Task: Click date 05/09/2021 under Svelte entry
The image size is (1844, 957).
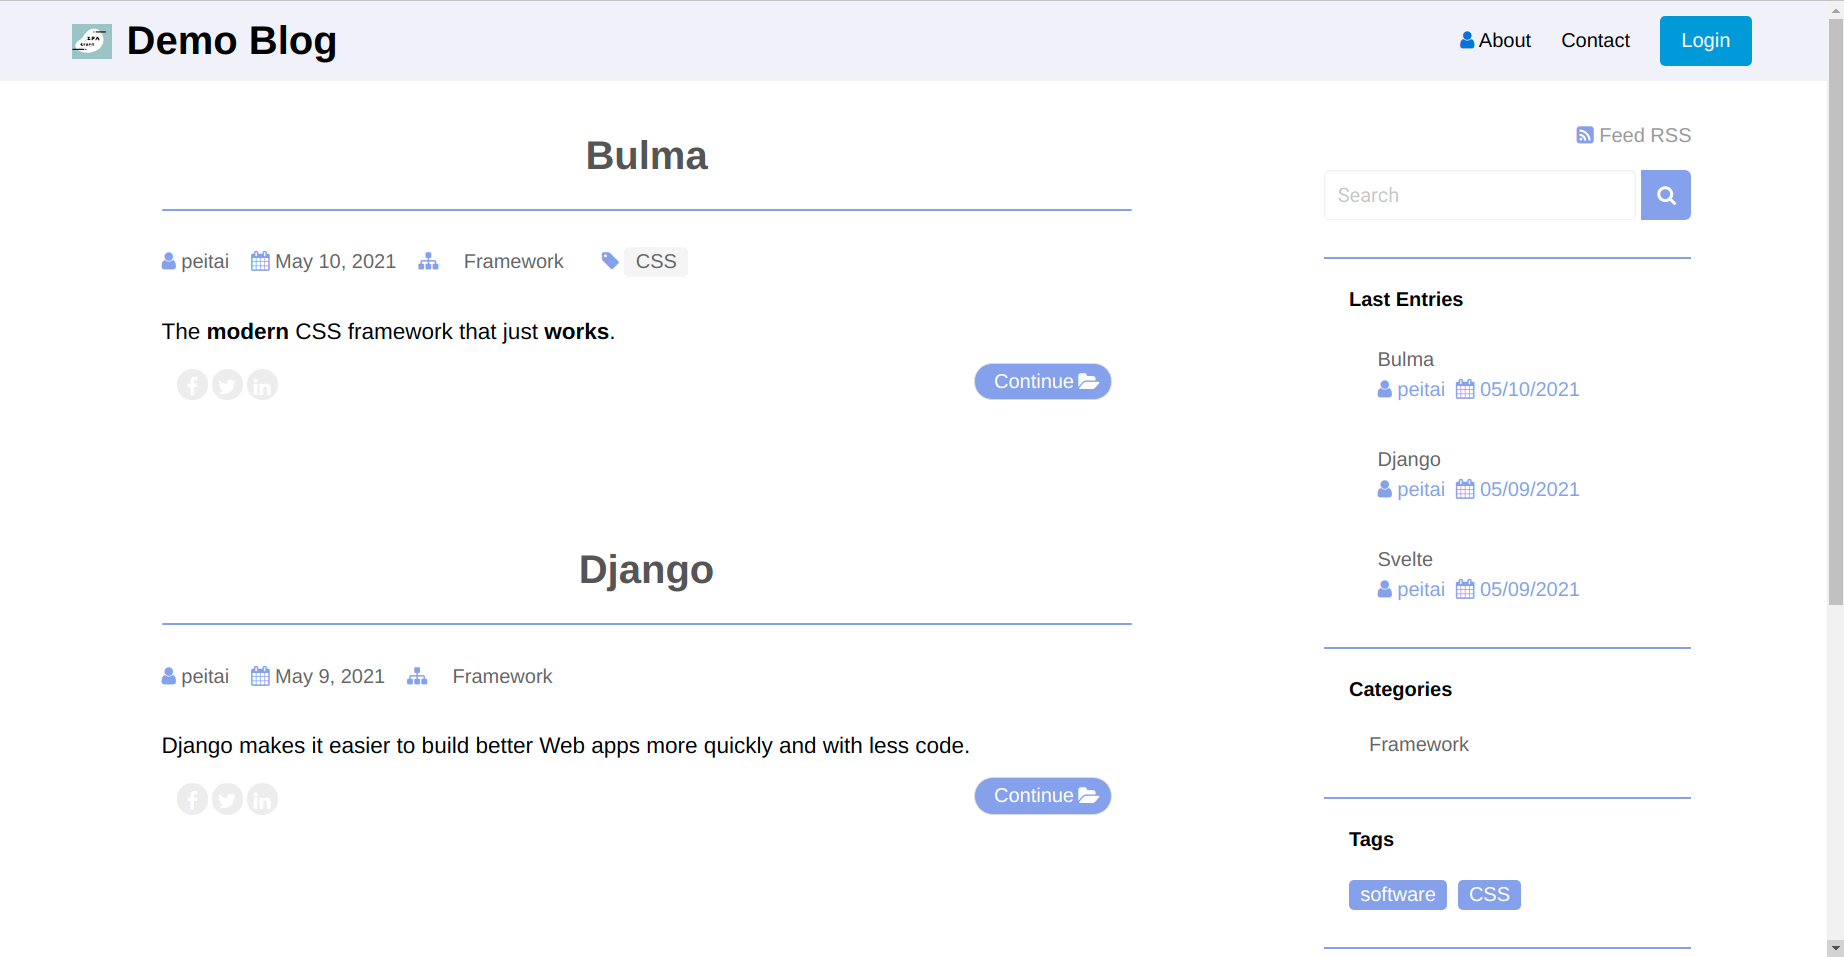Action: [1529, 589]
